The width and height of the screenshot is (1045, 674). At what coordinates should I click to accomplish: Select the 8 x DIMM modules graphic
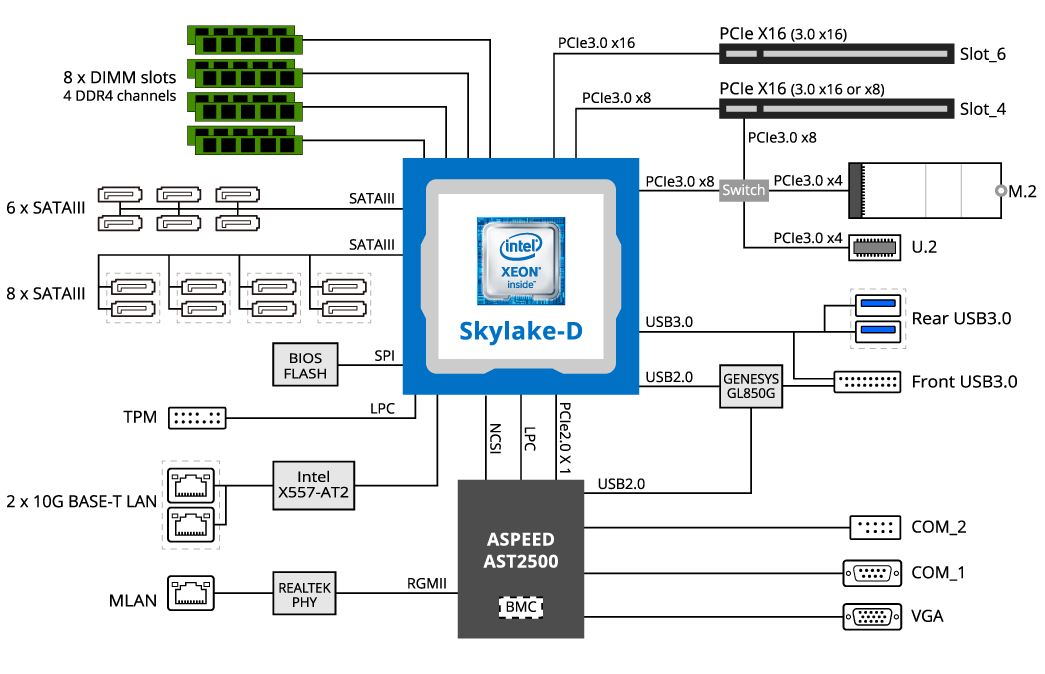tap(245, 90)
